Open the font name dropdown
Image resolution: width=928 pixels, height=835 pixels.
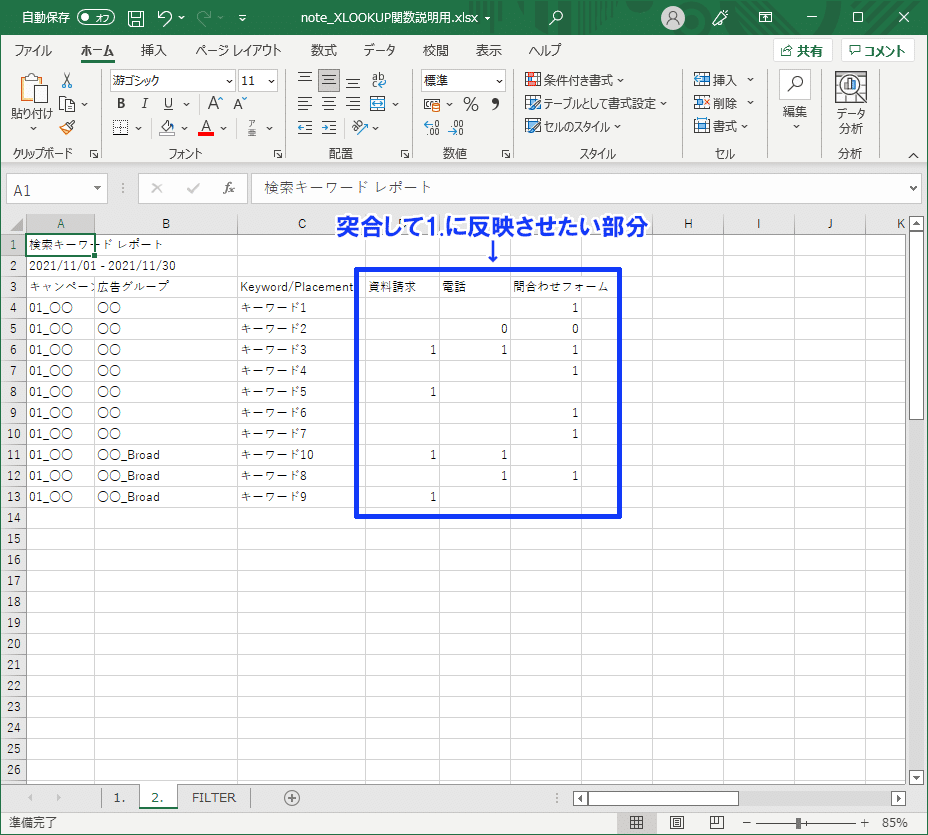pos(230,81)
